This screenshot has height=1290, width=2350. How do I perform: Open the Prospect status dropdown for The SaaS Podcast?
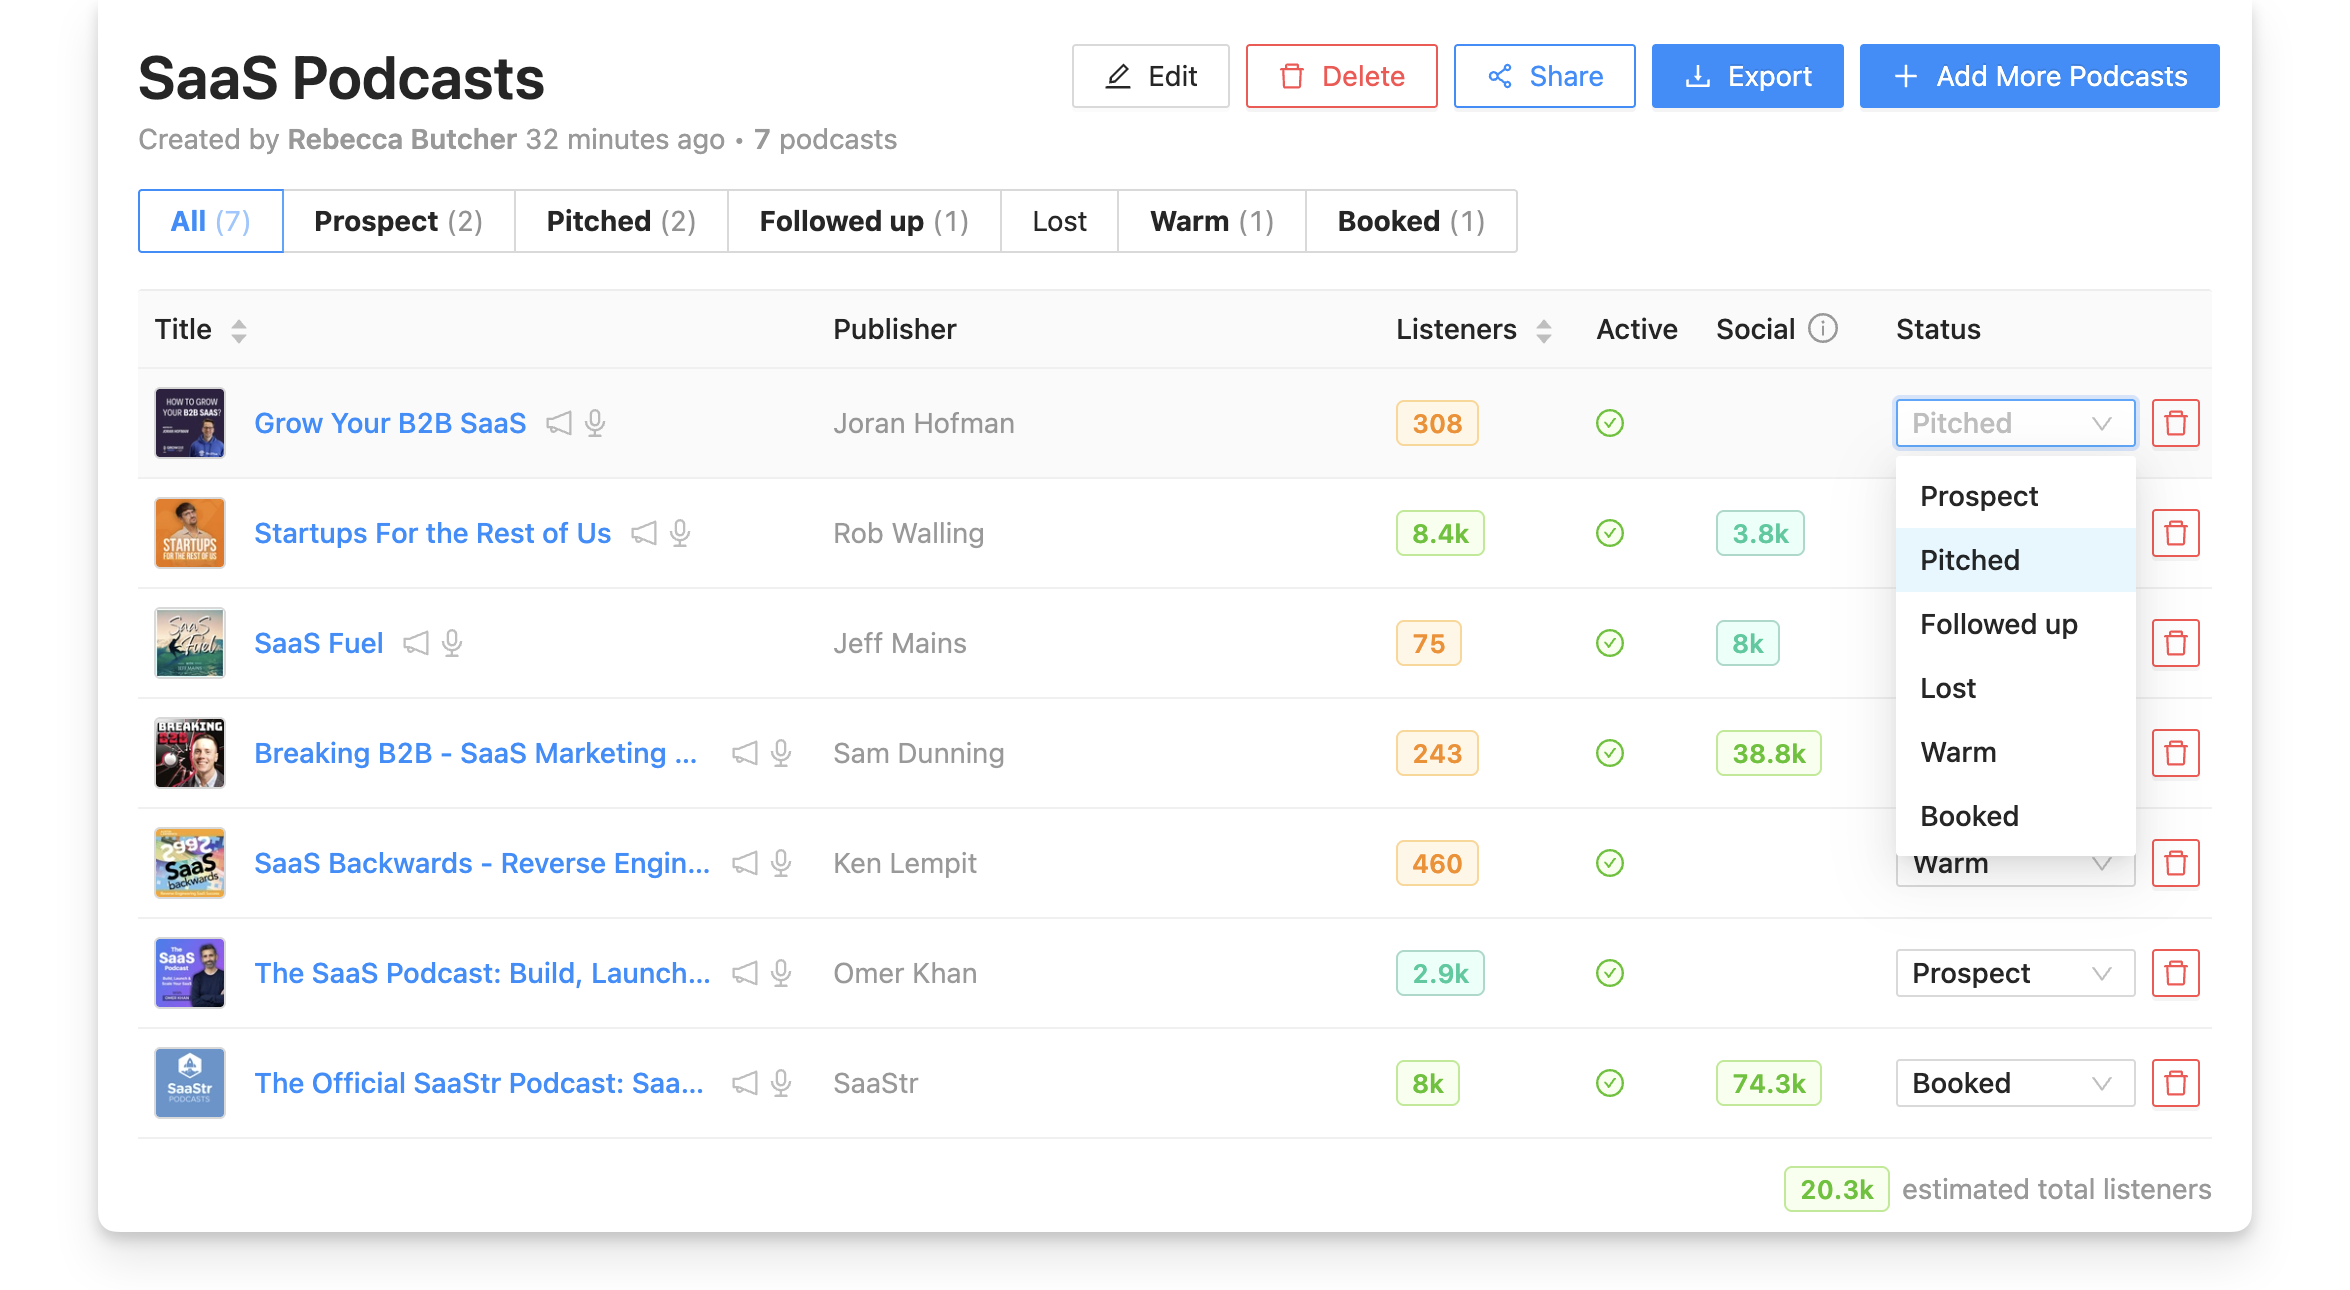point(2014,973)
